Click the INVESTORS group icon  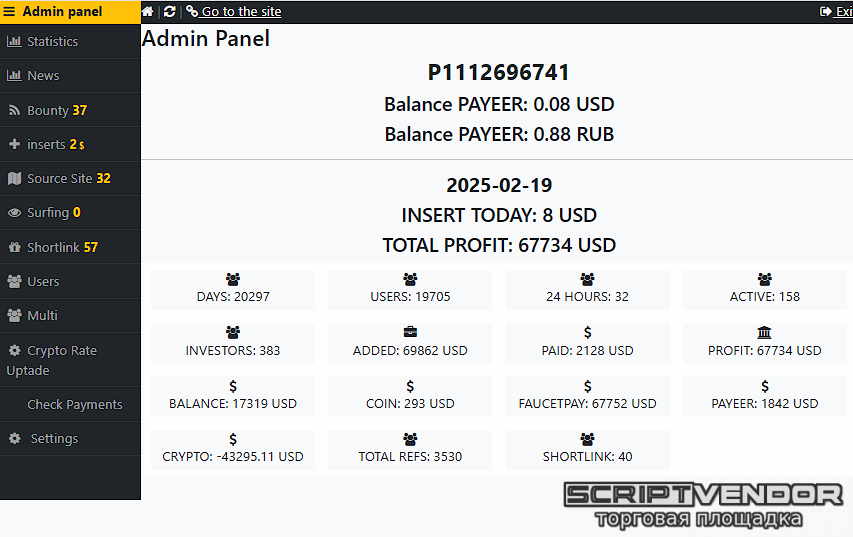233,332
